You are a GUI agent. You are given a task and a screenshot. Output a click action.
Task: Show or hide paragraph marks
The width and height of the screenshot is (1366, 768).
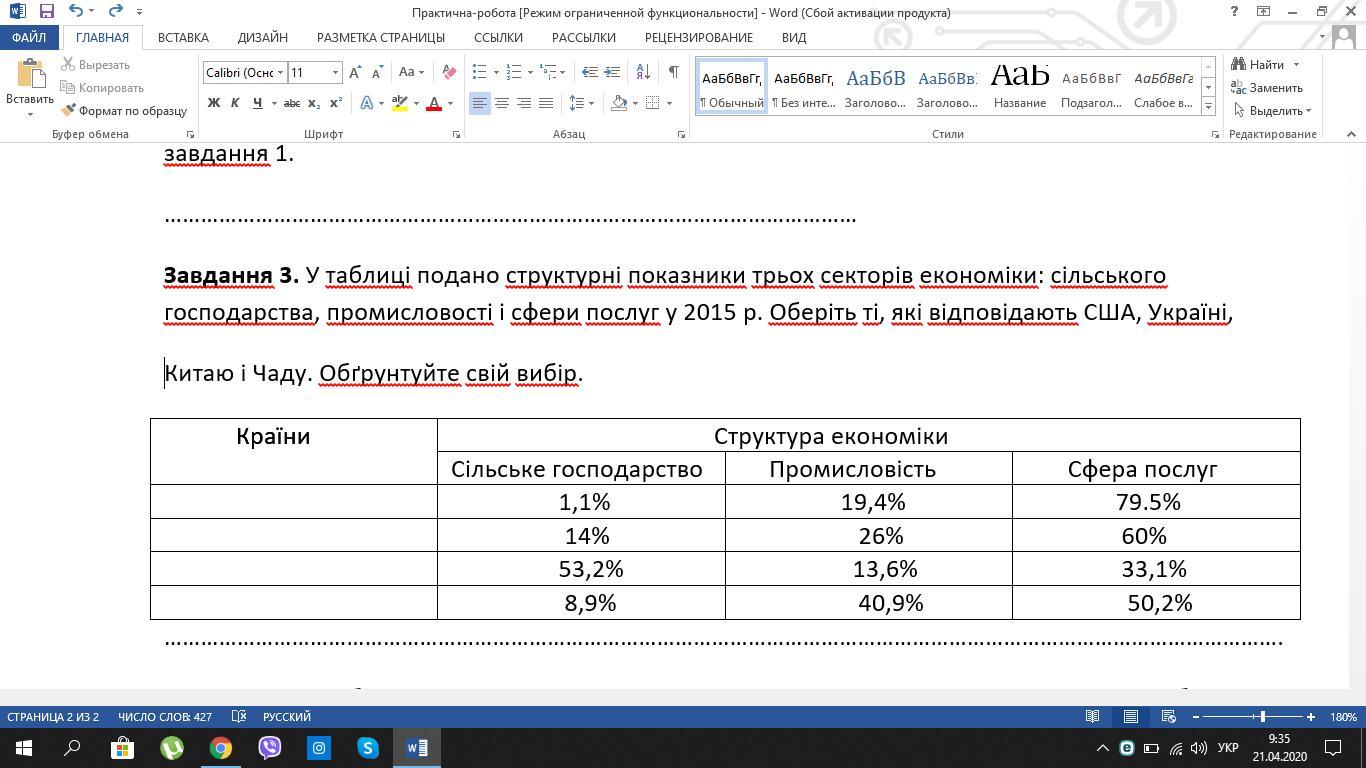(x=673, y=72)
